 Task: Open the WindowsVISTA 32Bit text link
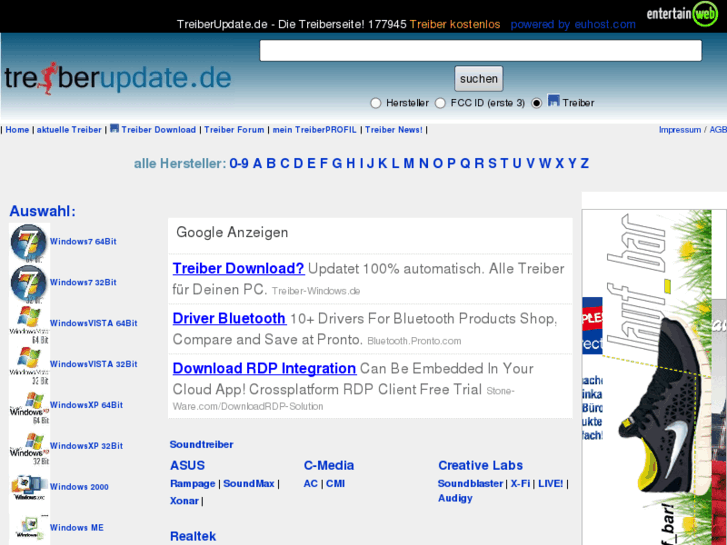94,364
